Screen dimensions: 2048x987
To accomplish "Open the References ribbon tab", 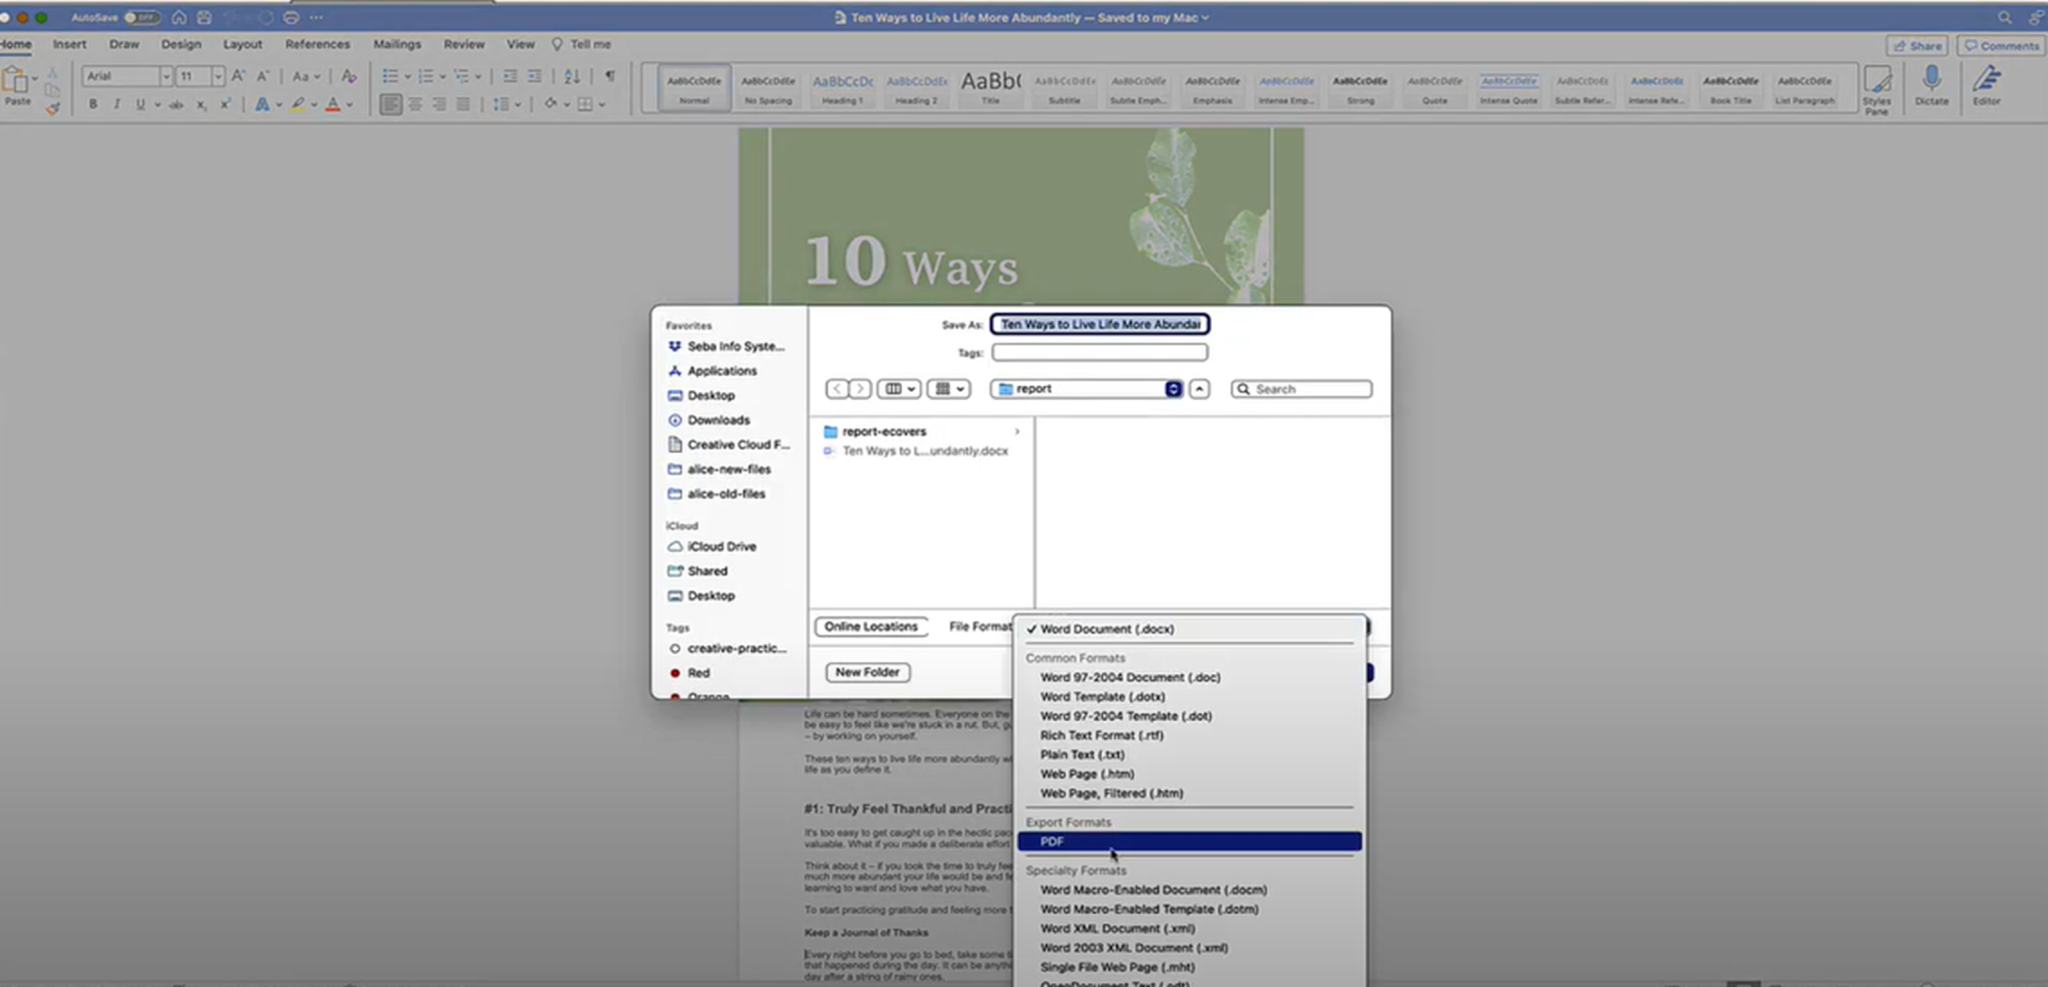I will click(x=317, y=44).
